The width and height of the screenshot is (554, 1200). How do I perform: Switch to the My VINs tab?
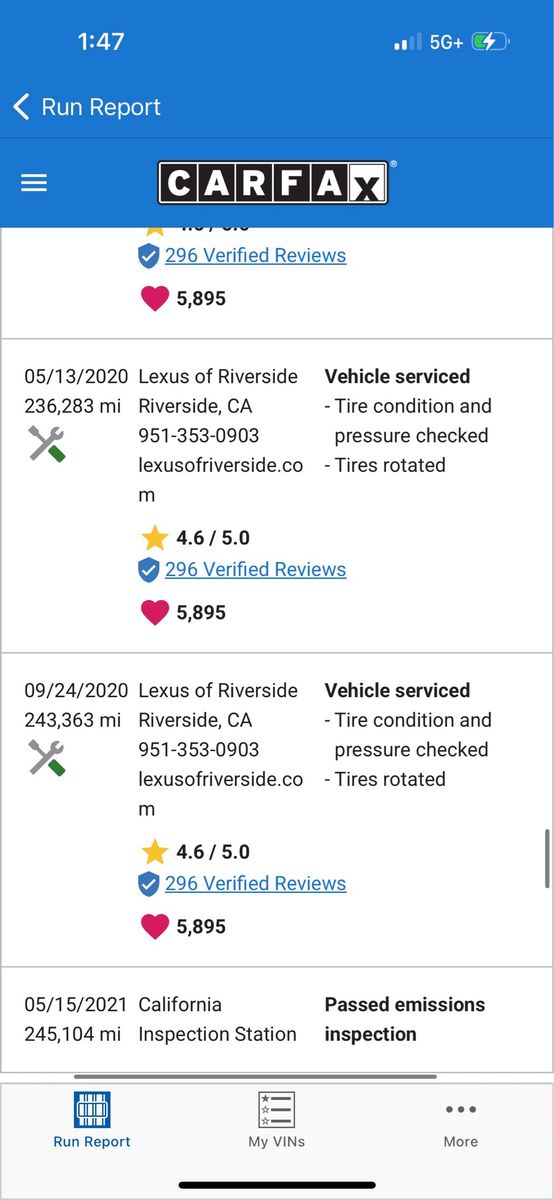point(276,1120)
